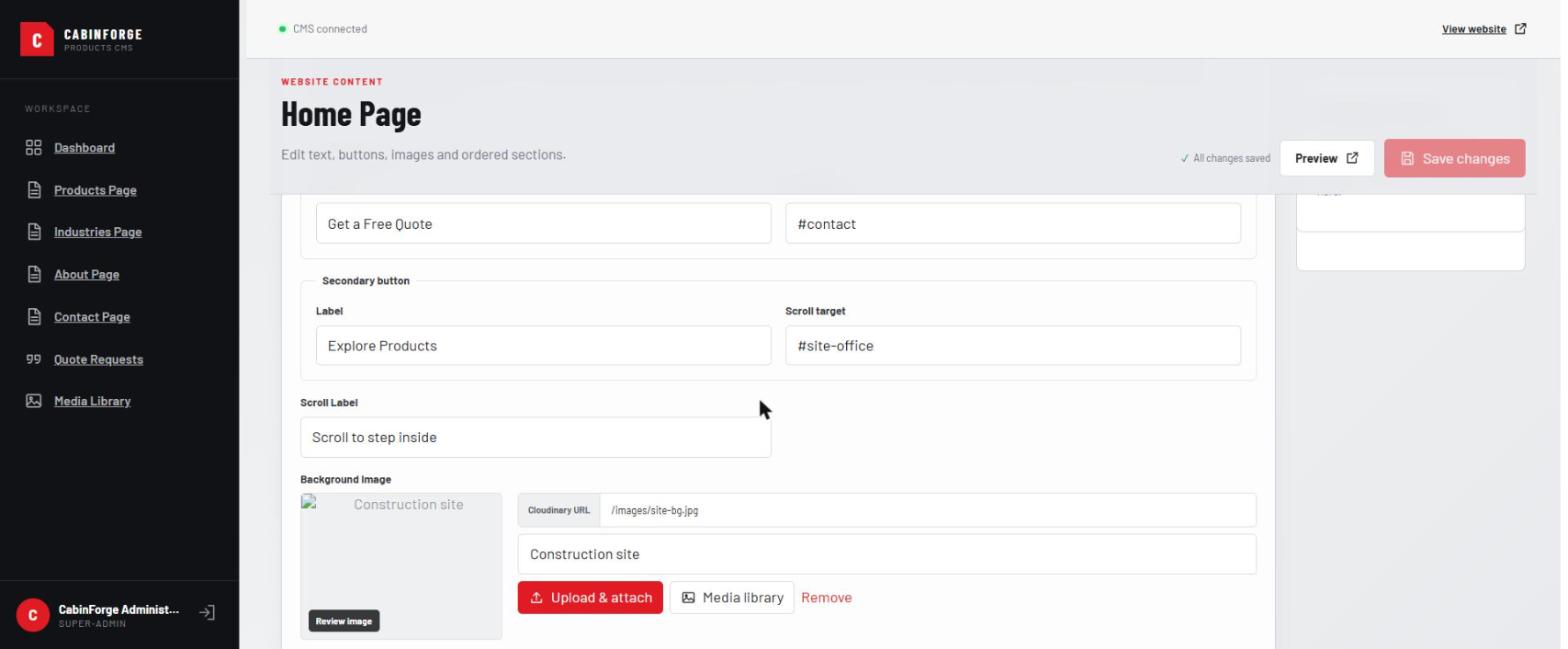
Task: Open Dashboard in the sidebar
Action: [84, 148]
